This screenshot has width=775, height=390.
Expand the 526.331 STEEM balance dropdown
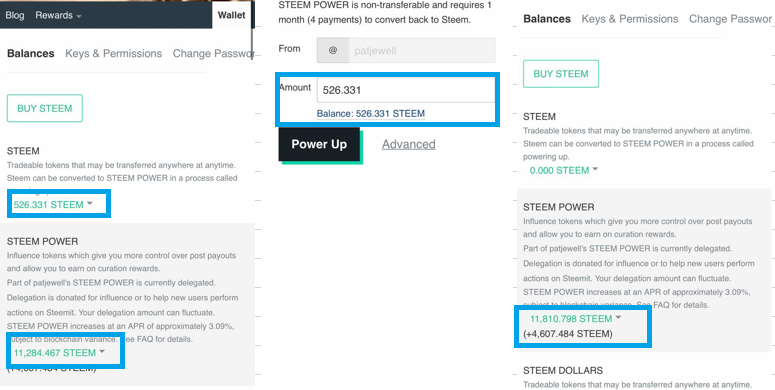coord(53,204)
